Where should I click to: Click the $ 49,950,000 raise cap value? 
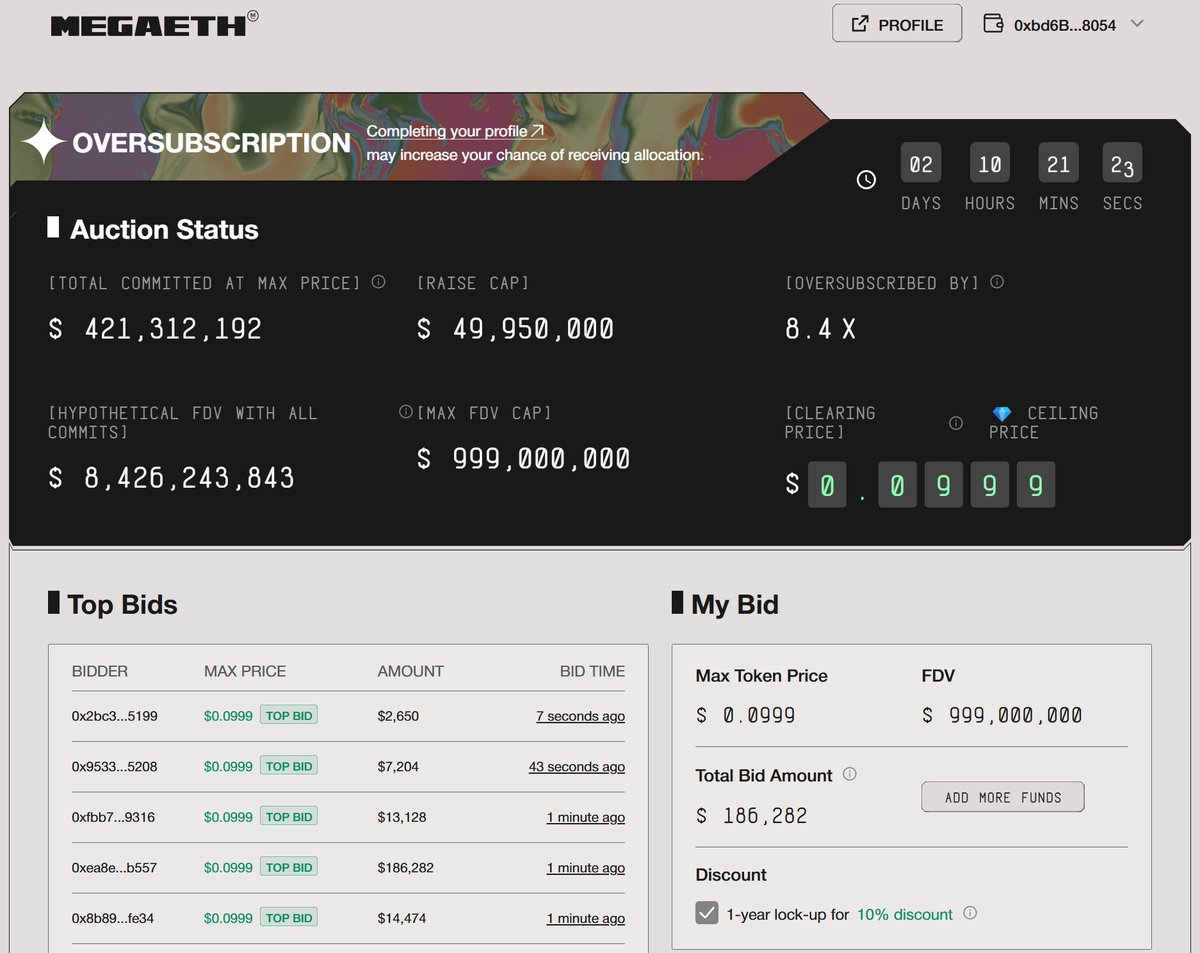point(516,329)
